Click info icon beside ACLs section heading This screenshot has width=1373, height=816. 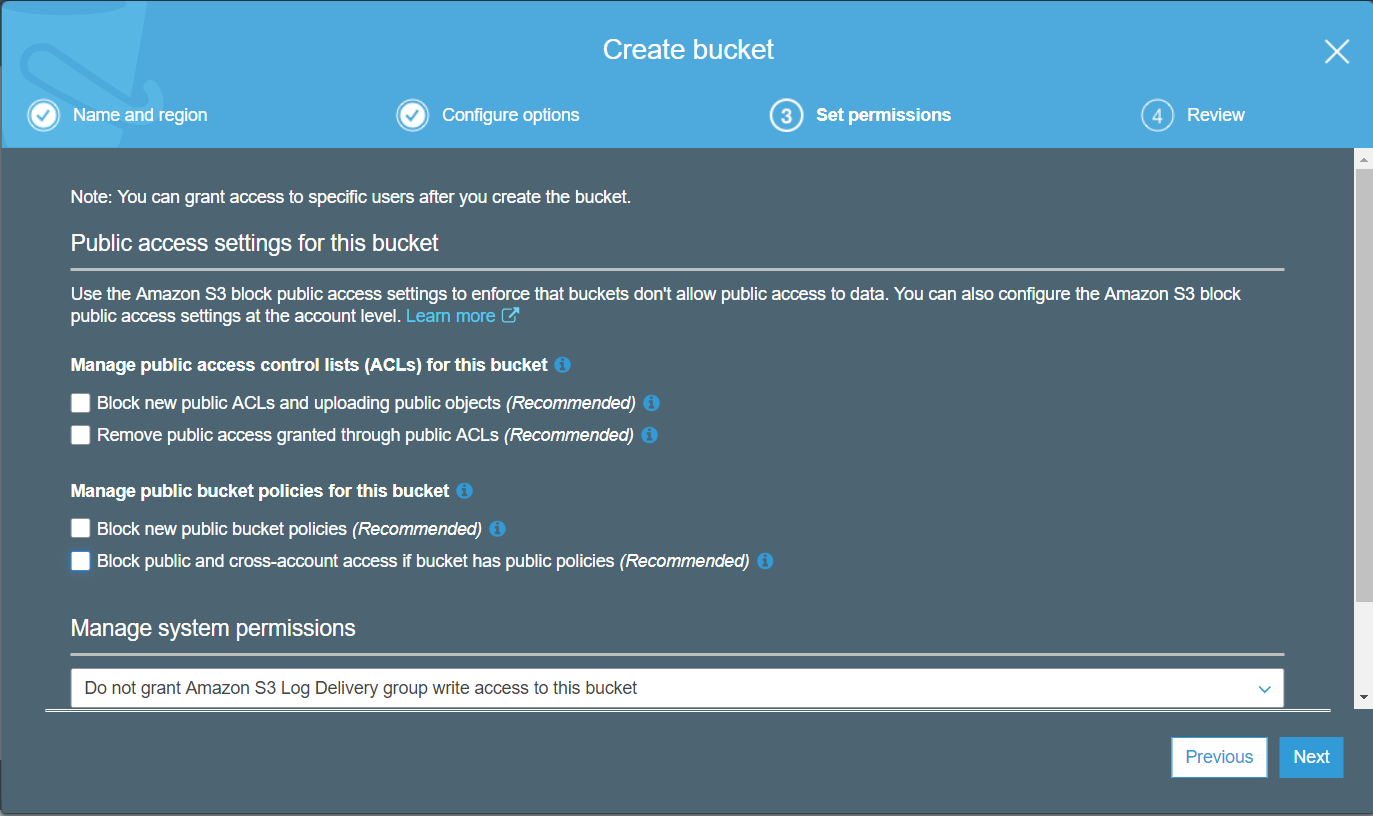(562, 365)
